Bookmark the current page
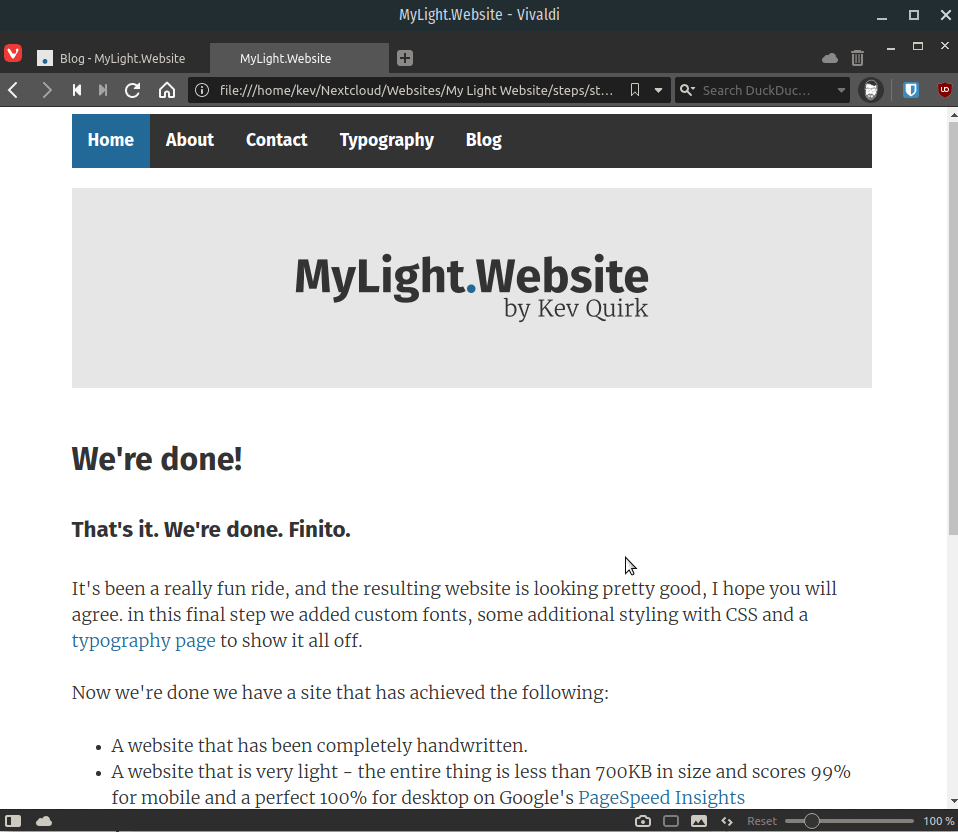The image size is (958, 832). [x=635, y=89]
